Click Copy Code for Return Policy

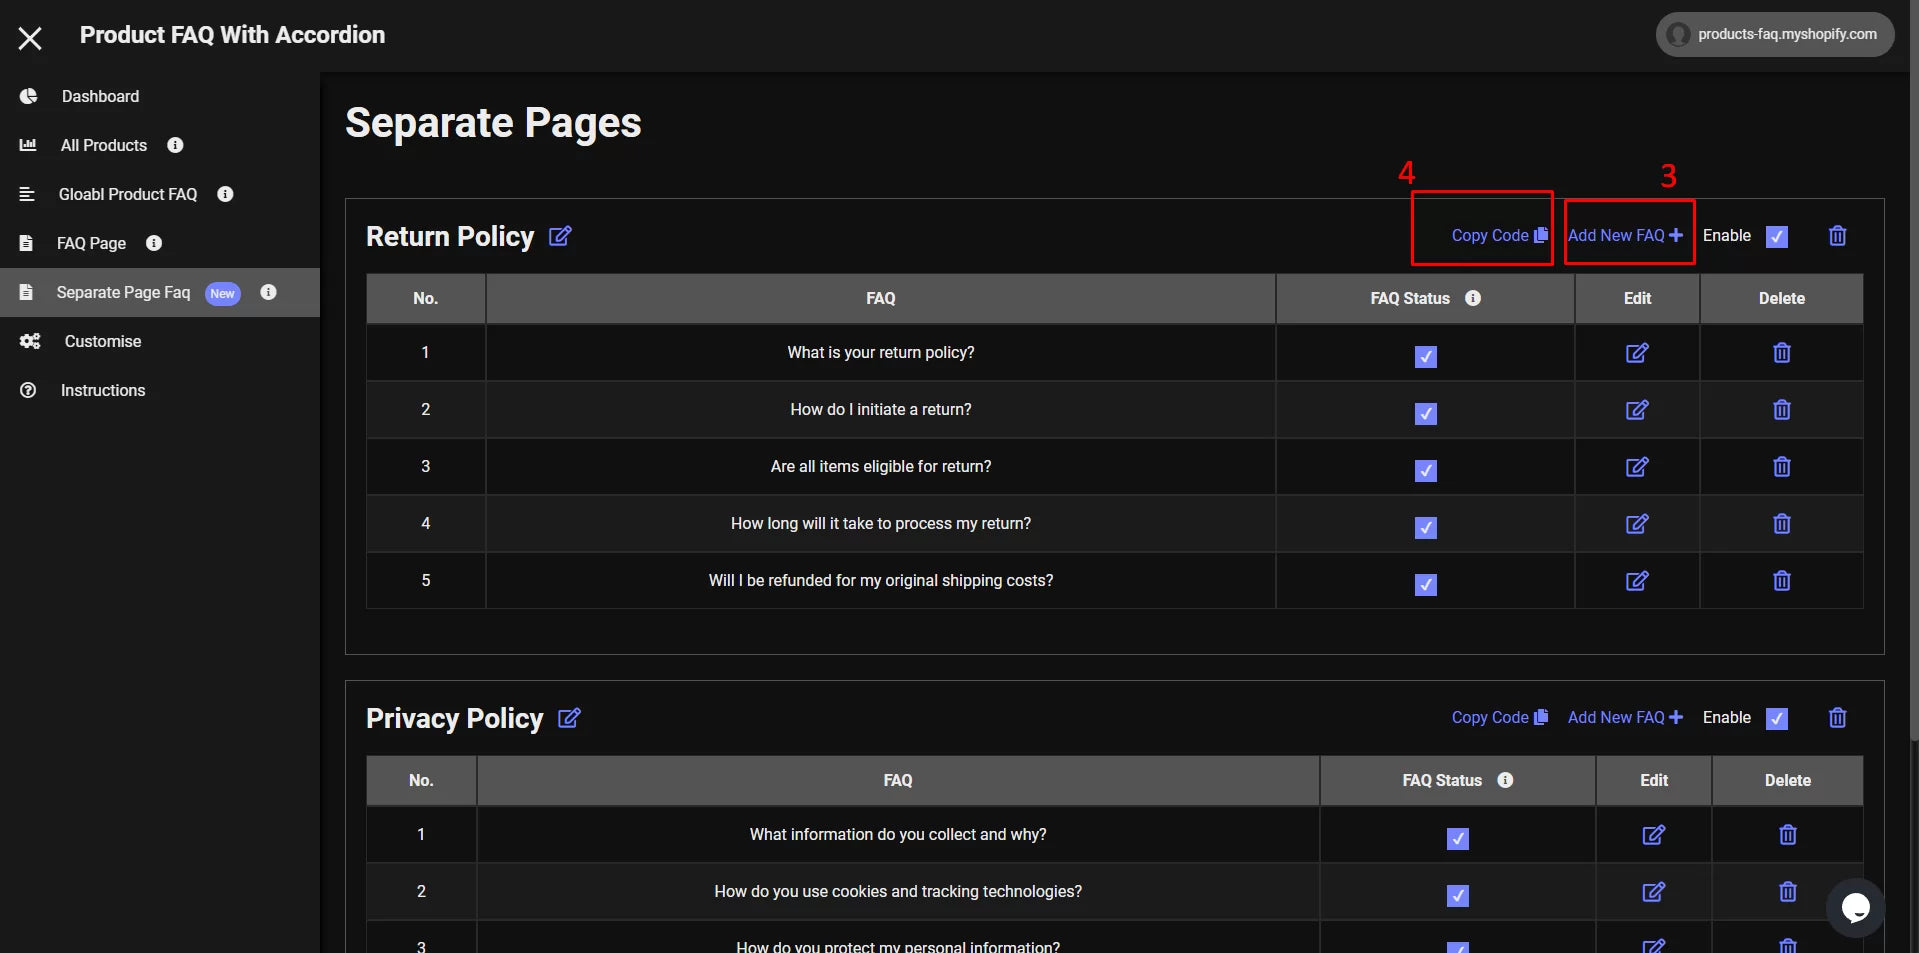[1498, 236]
